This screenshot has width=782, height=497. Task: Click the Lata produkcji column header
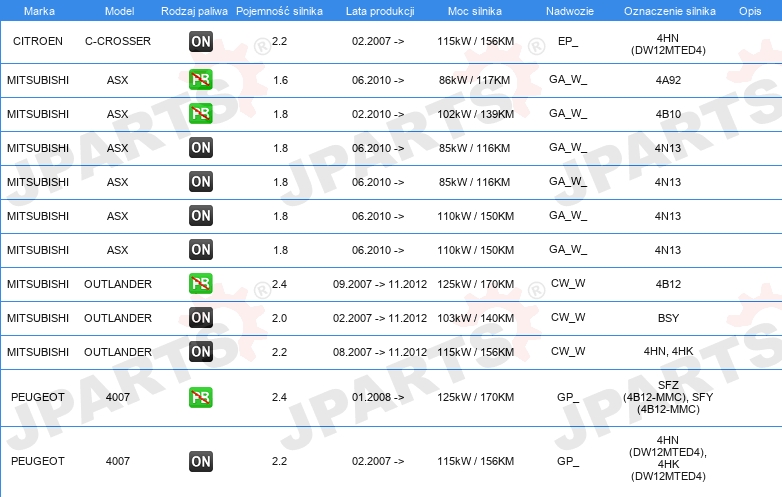380,11
